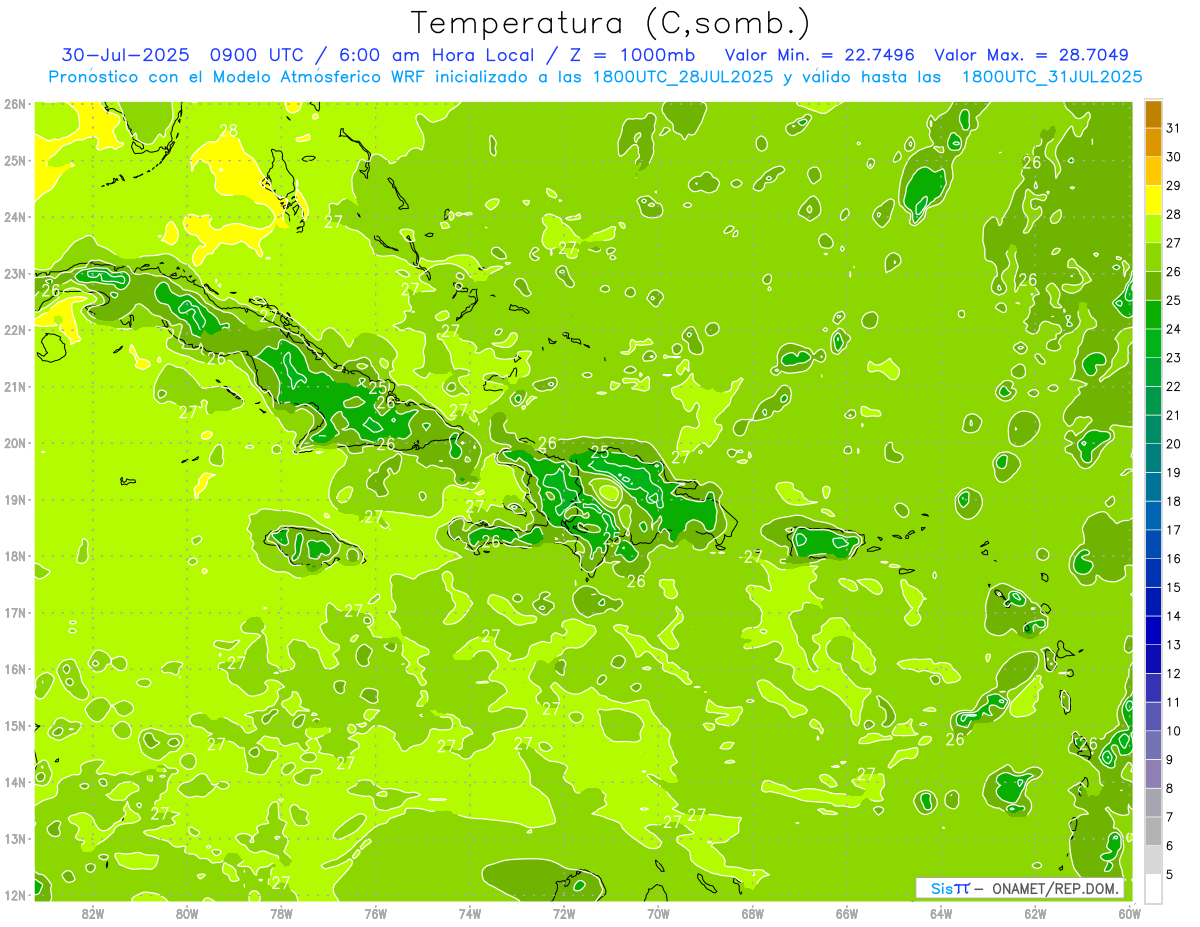The image size is (1200, 927).
Task: Click the '13N' latitude axis label
Action: click(15, 839)
